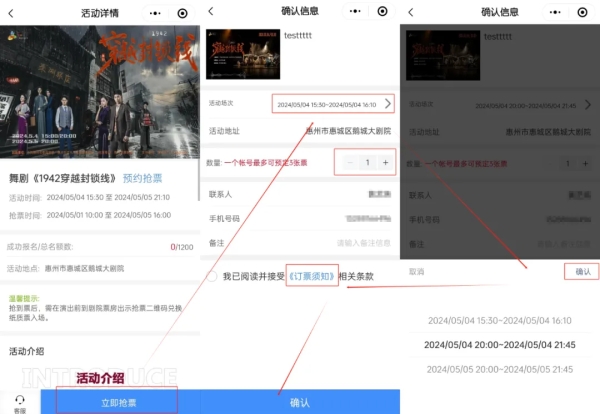Pick 2024/05/04 15:30~16:10 option in picker list
The width and height of the screenshot is (600, 414).
tap(498, 320)
